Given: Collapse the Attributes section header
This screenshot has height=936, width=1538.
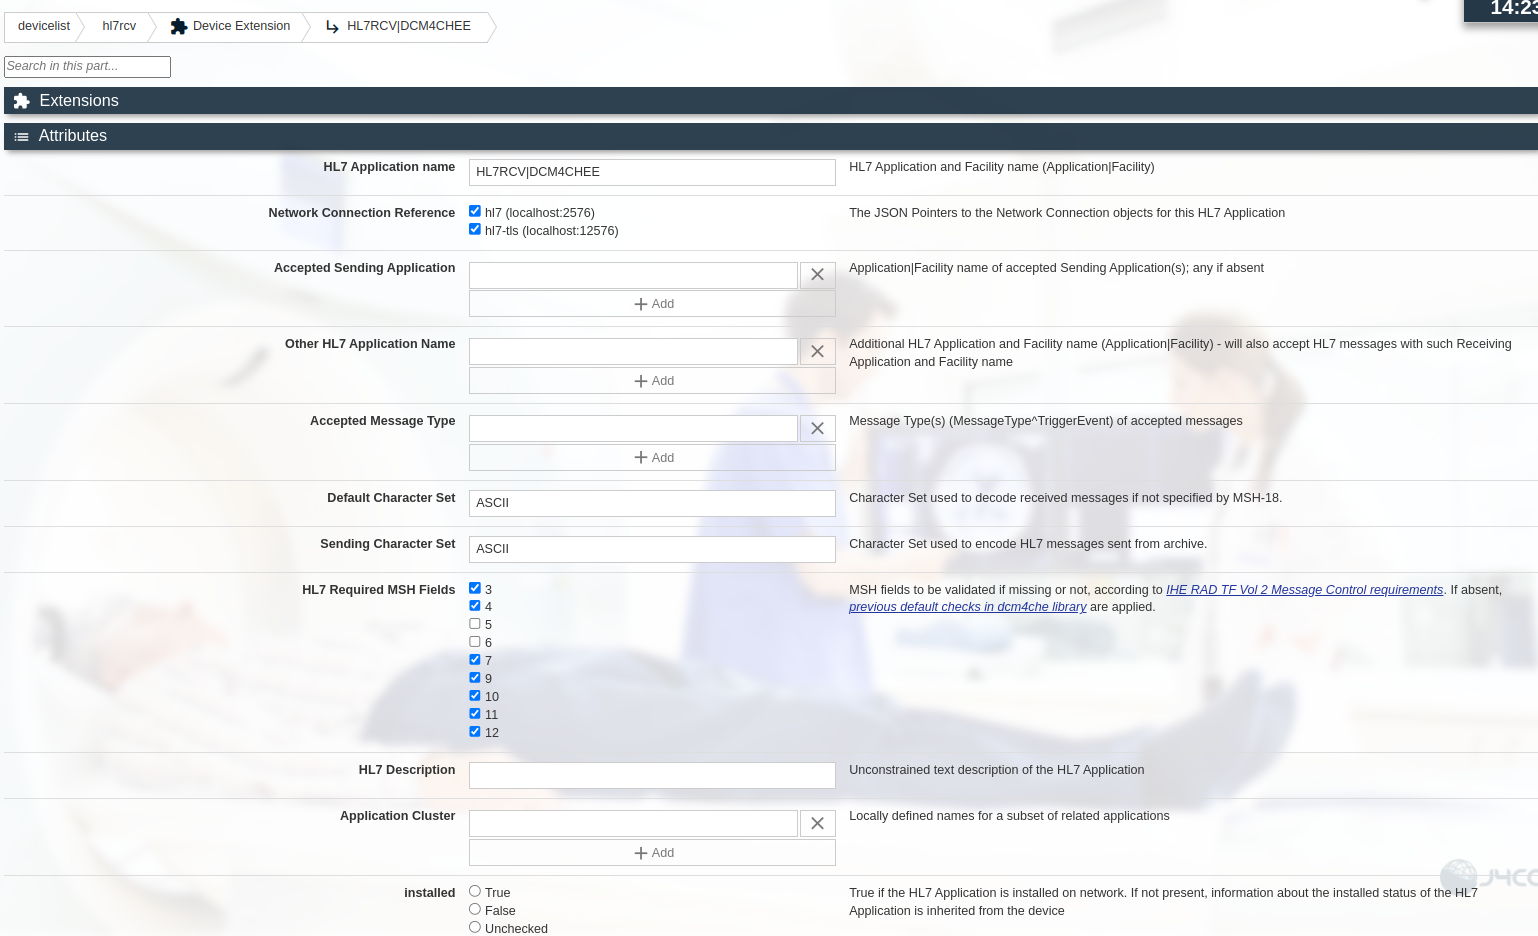Looking at the screenshot, I should 73,136.
